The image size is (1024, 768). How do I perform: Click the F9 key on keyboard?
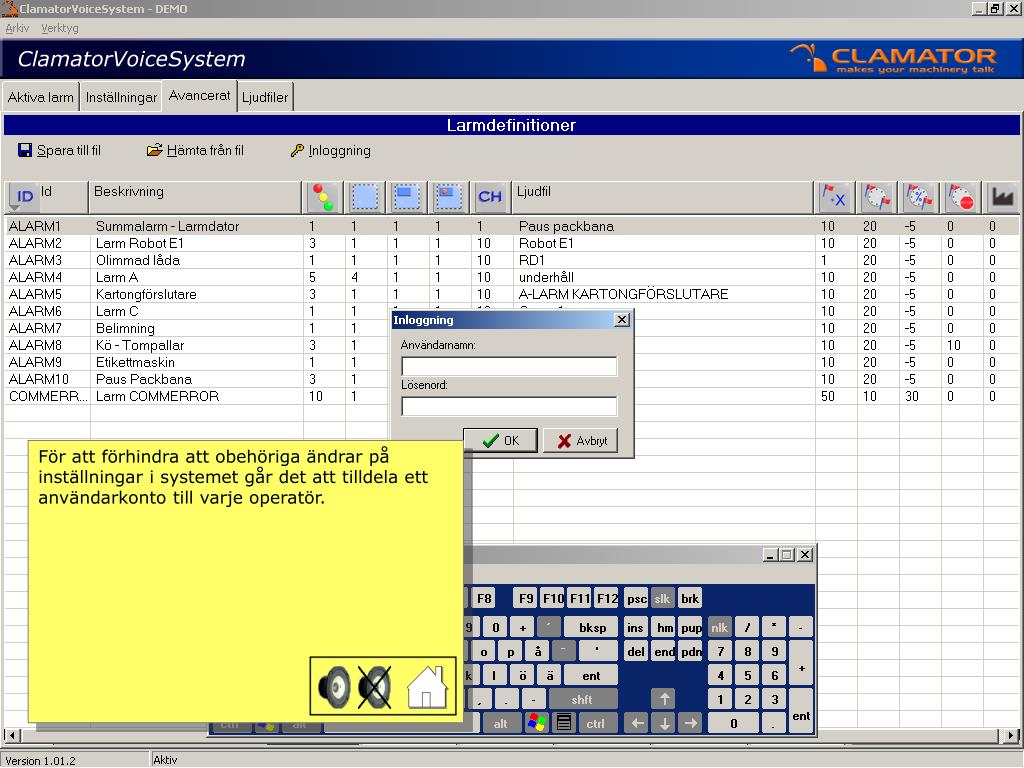click(x=526, y=598)
